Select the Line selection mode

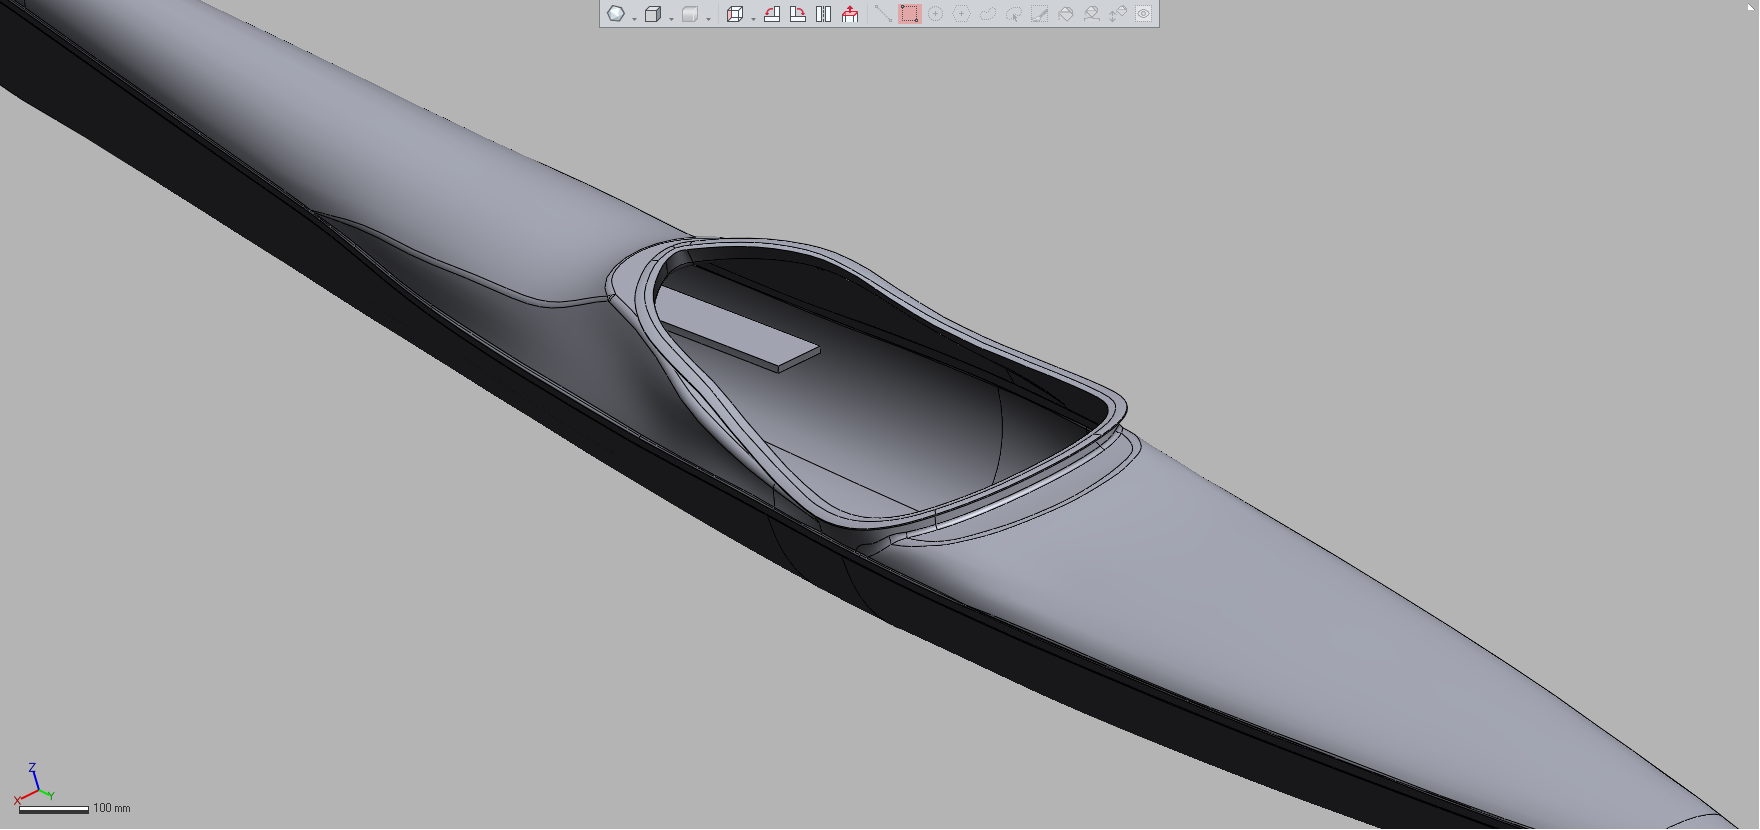click(882, 14)
